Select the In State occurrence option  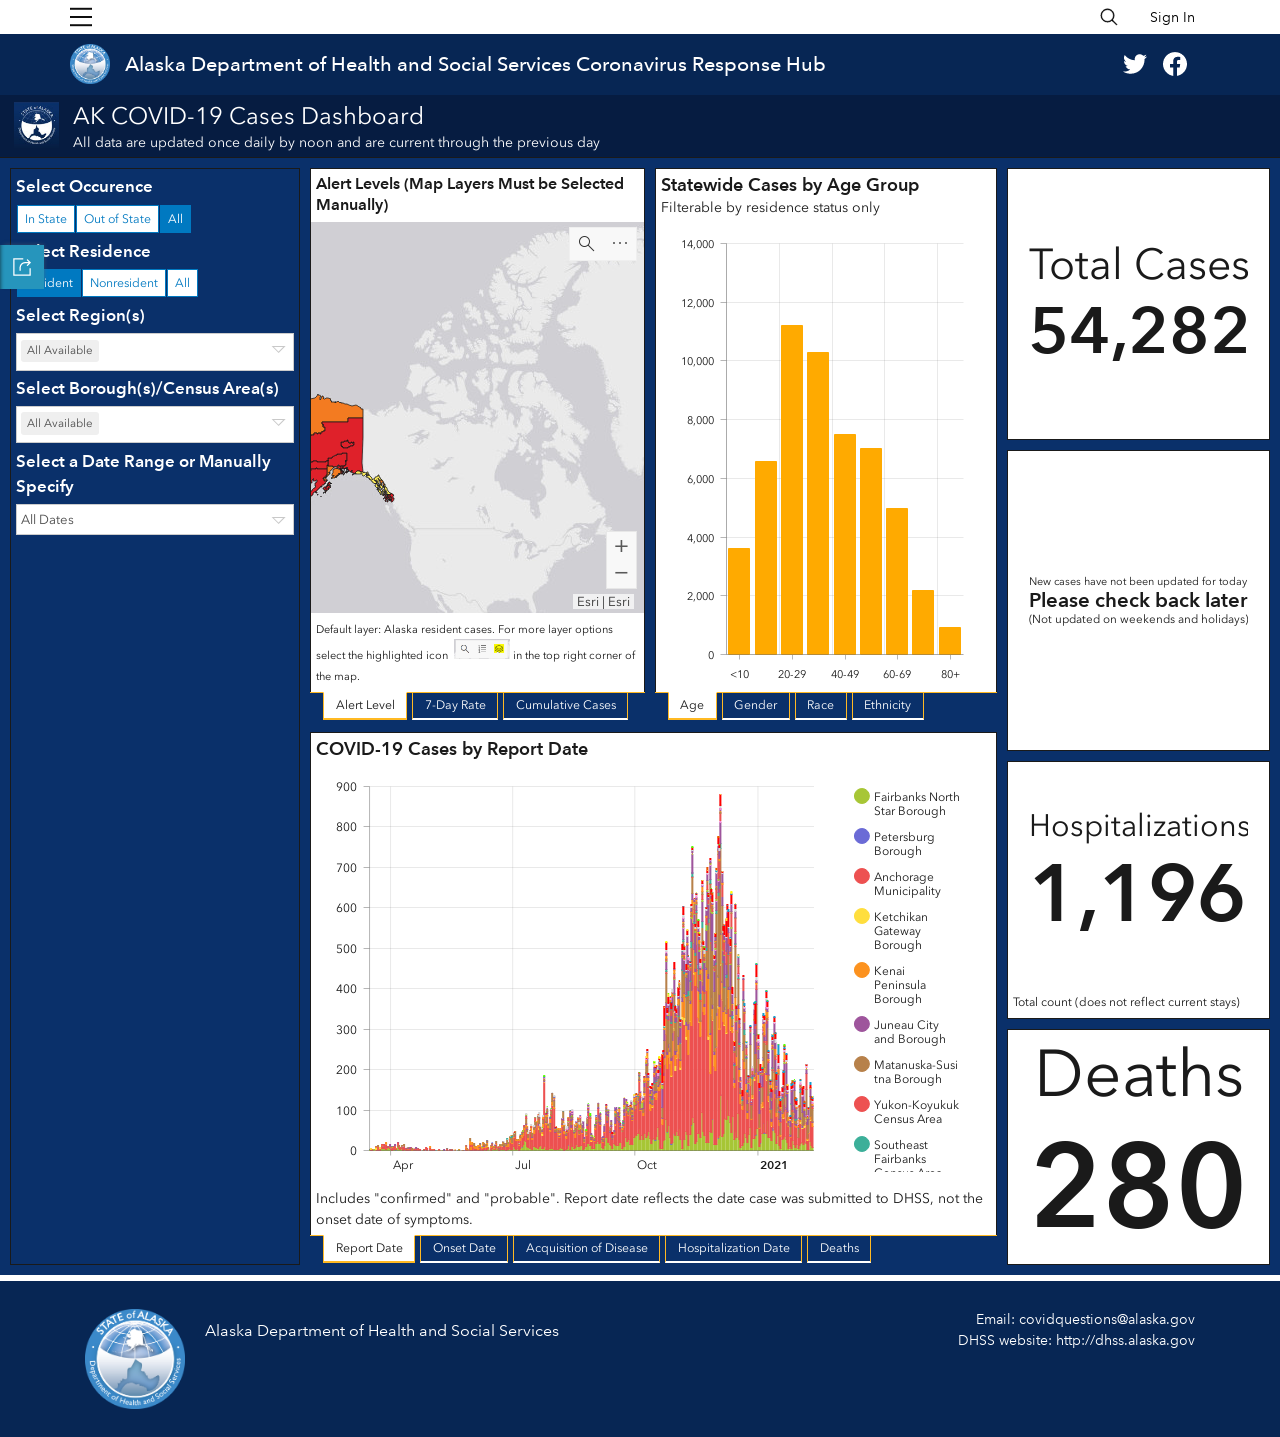(46, 219)
